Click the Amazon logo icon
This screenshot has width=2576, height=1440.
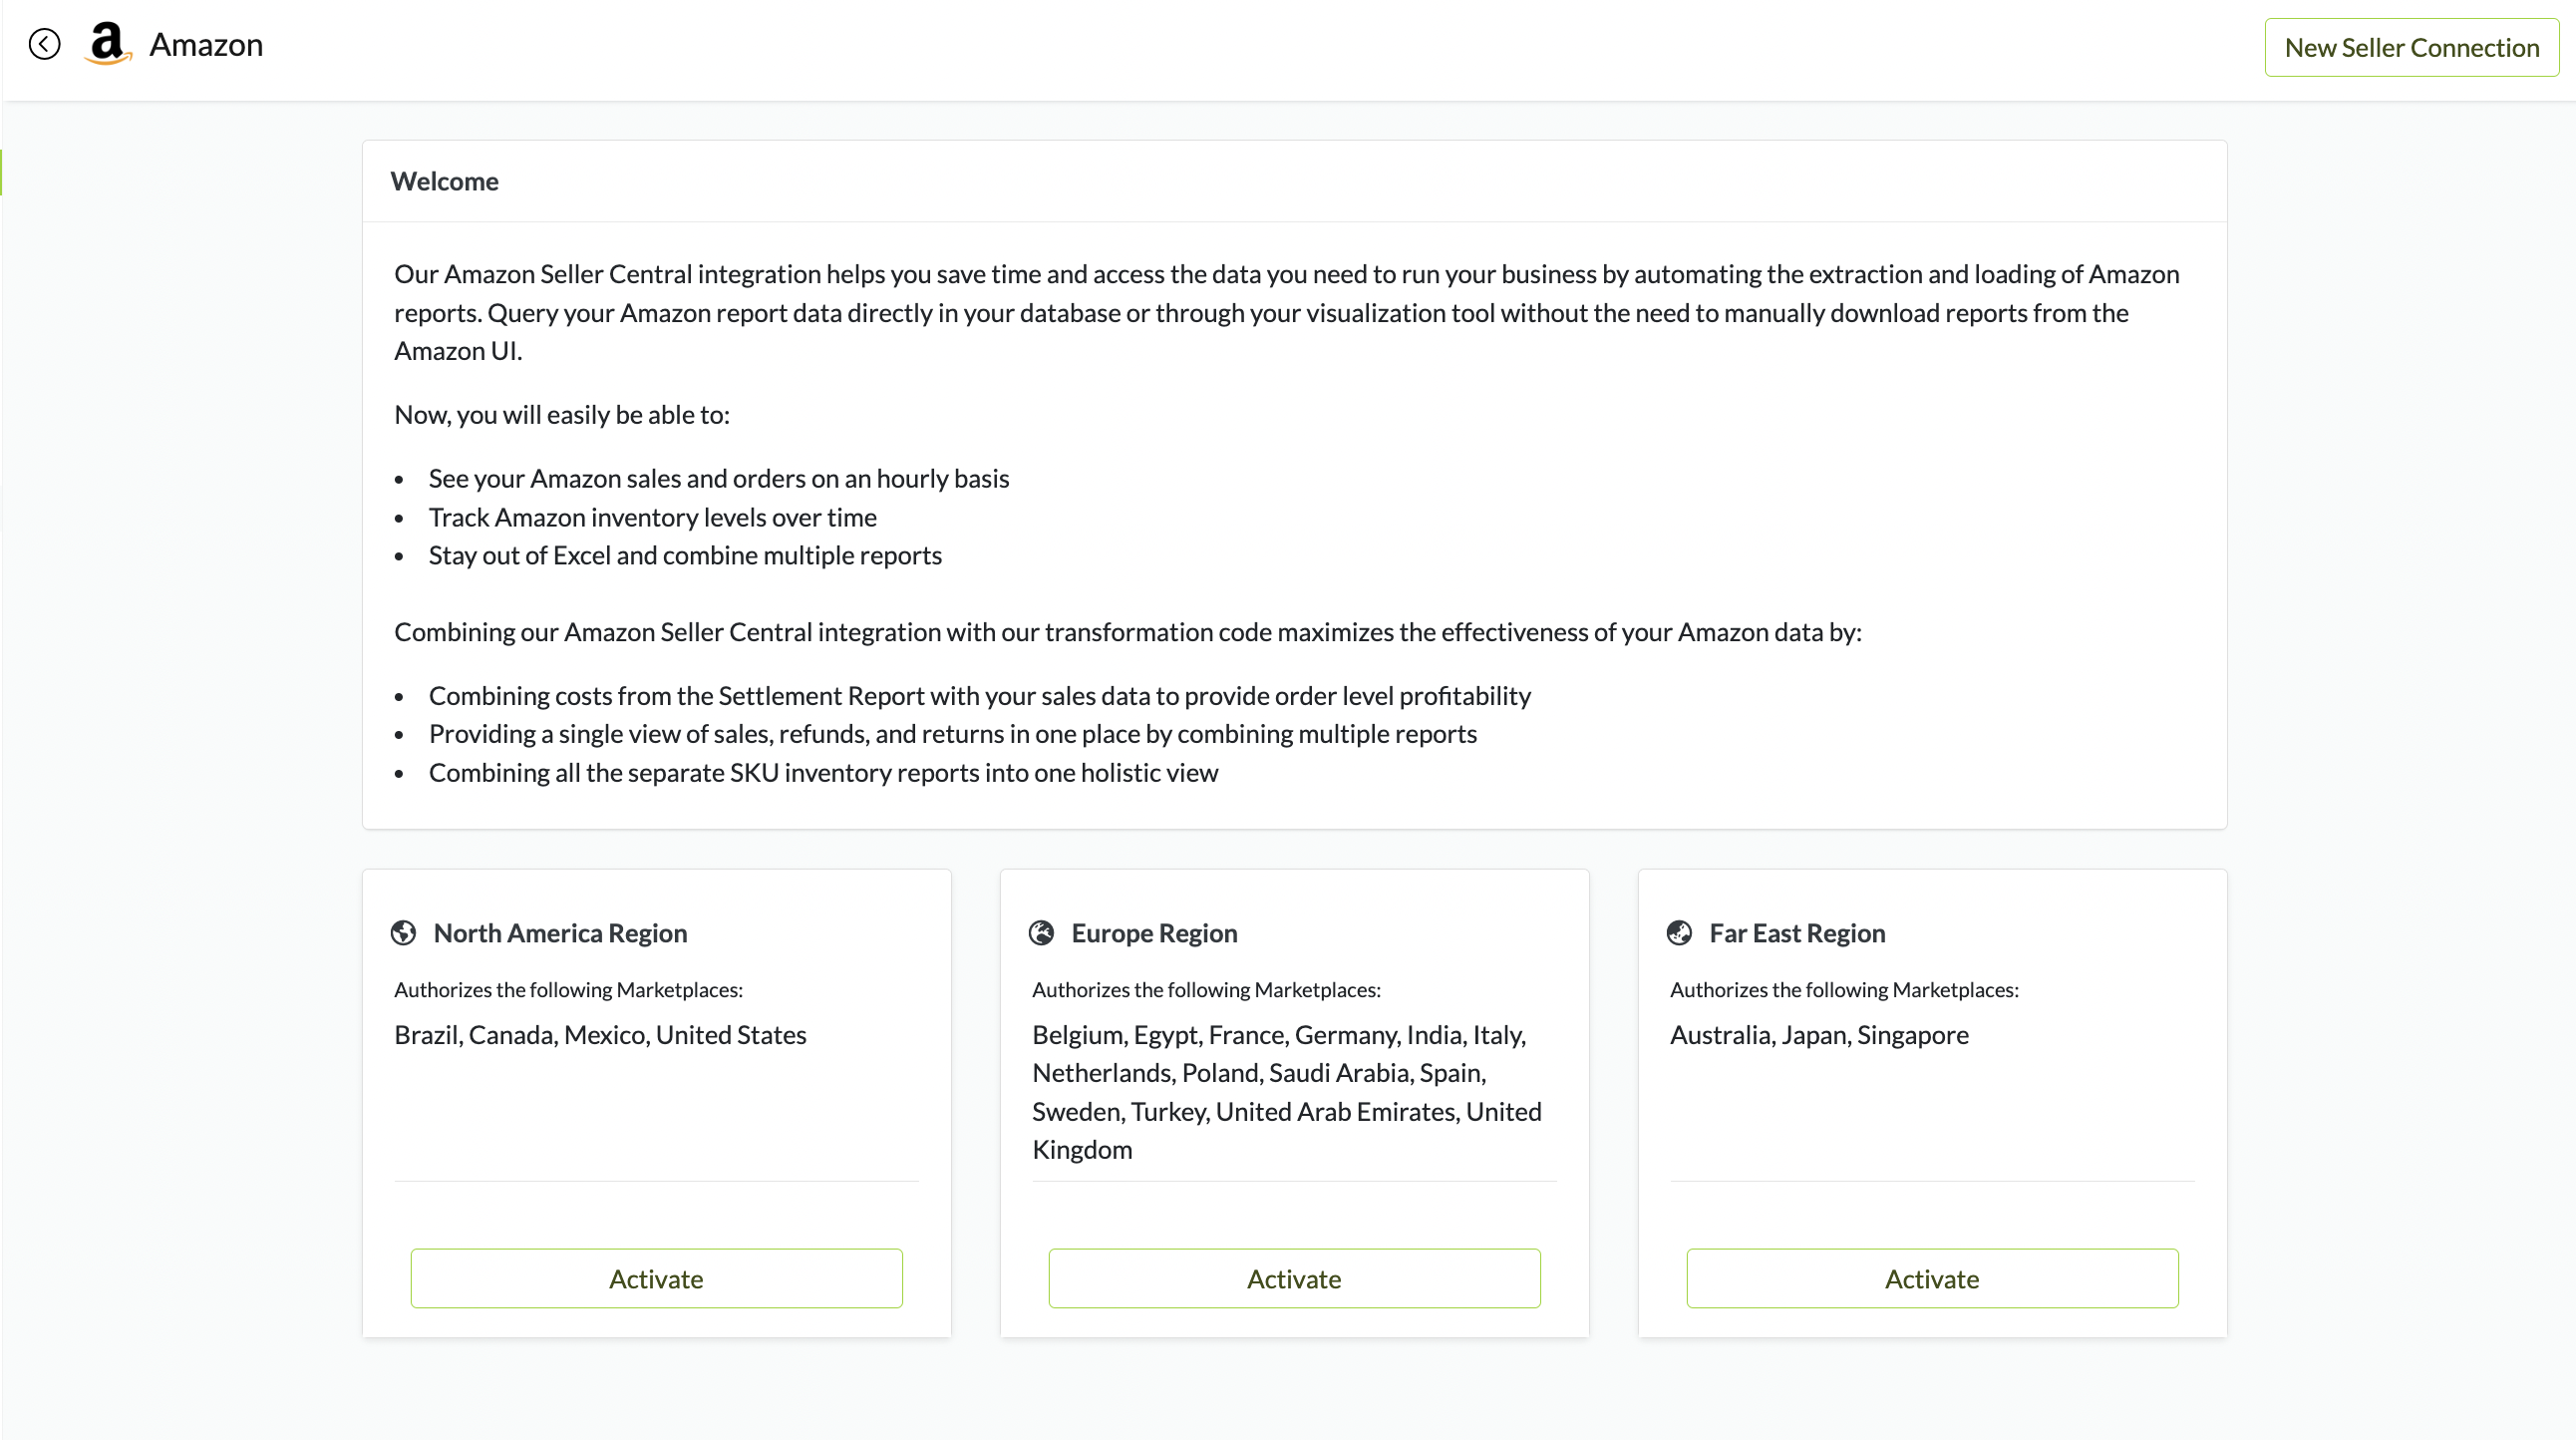coord(108,44)
